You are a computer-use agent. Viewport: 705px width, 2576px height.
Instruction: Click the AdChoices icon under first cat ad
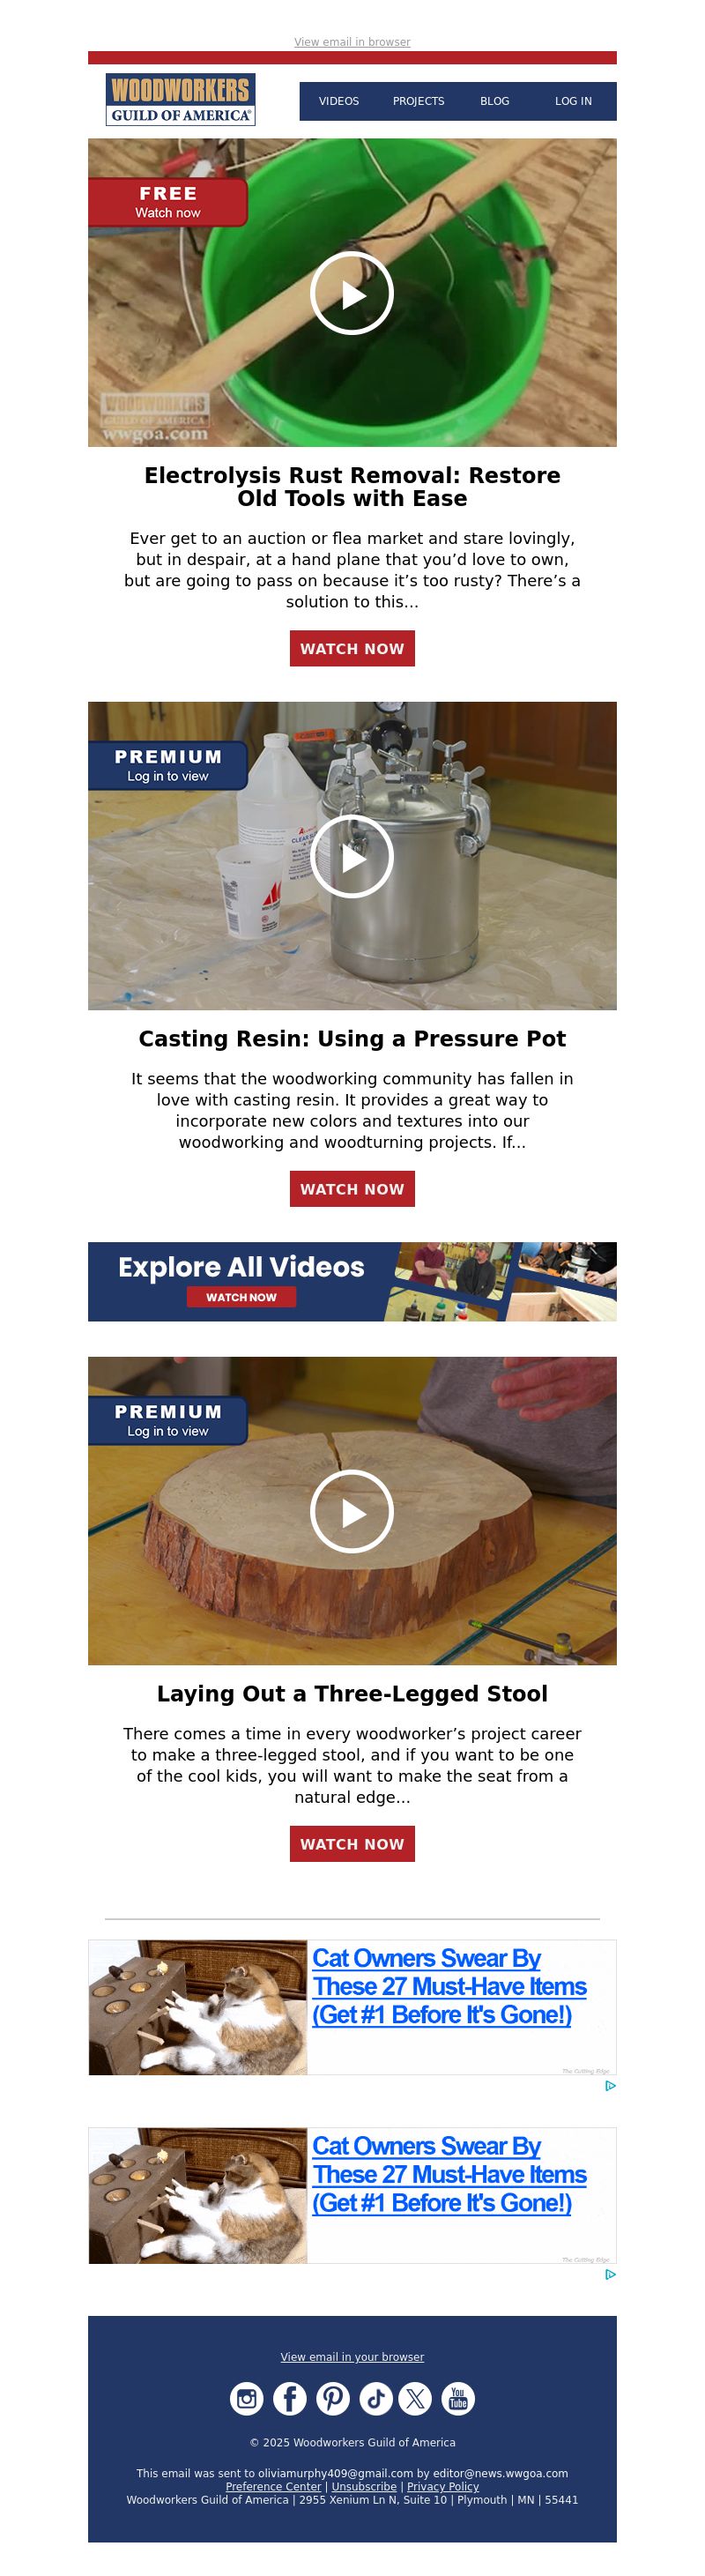coord(610,2086)
